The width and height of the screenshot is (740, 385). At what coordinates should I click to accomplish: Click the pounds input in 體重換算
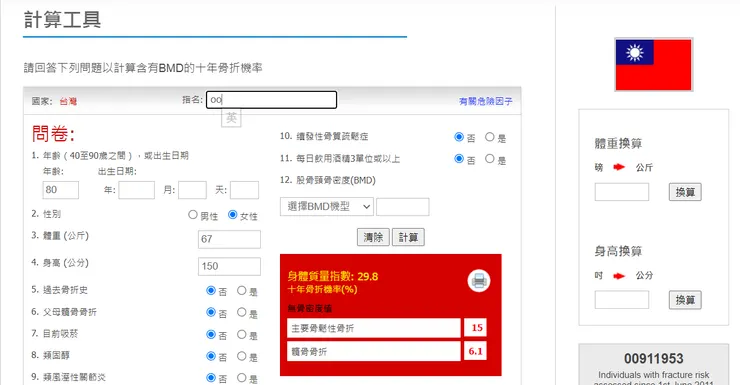click(622, 192)
